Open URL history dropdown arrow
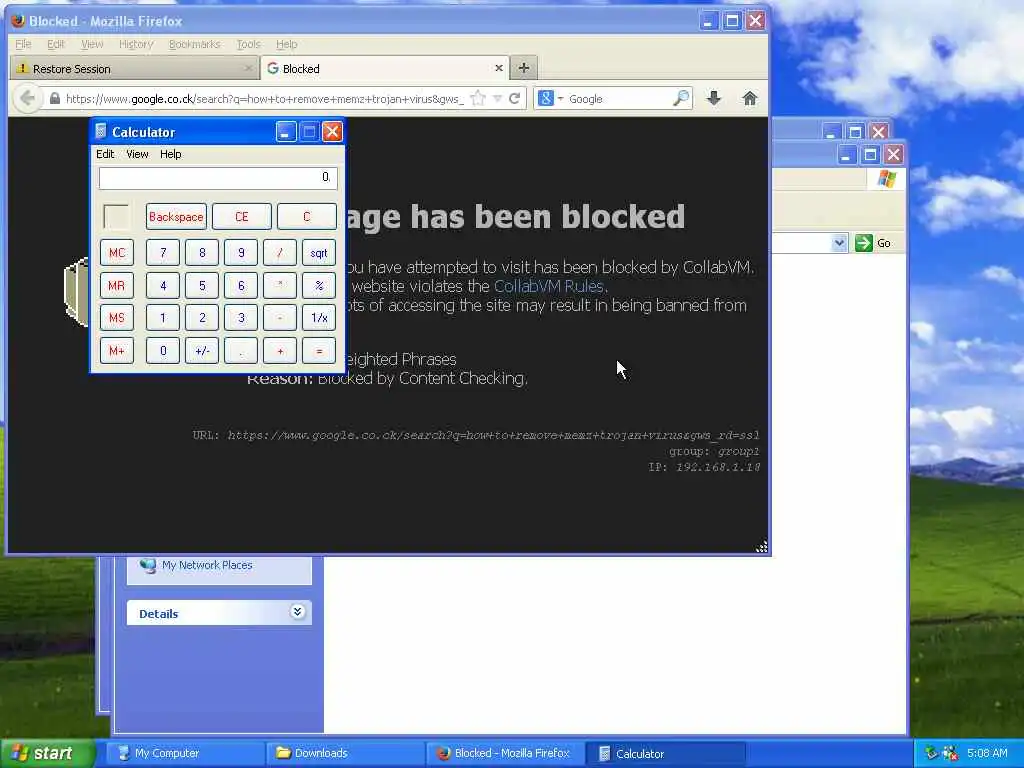The width and height of the screenshot is (1024, 768). 497,99
